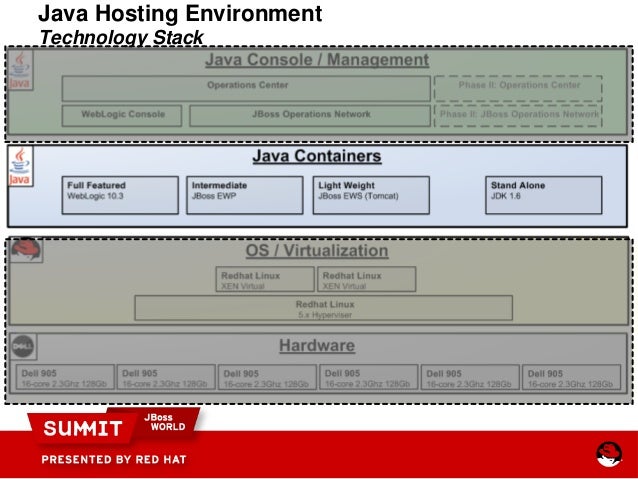Click the Light Weight JBoss EWS (Tomcat) box
Viewport: 638px width, 479px height.
point(371,195)
